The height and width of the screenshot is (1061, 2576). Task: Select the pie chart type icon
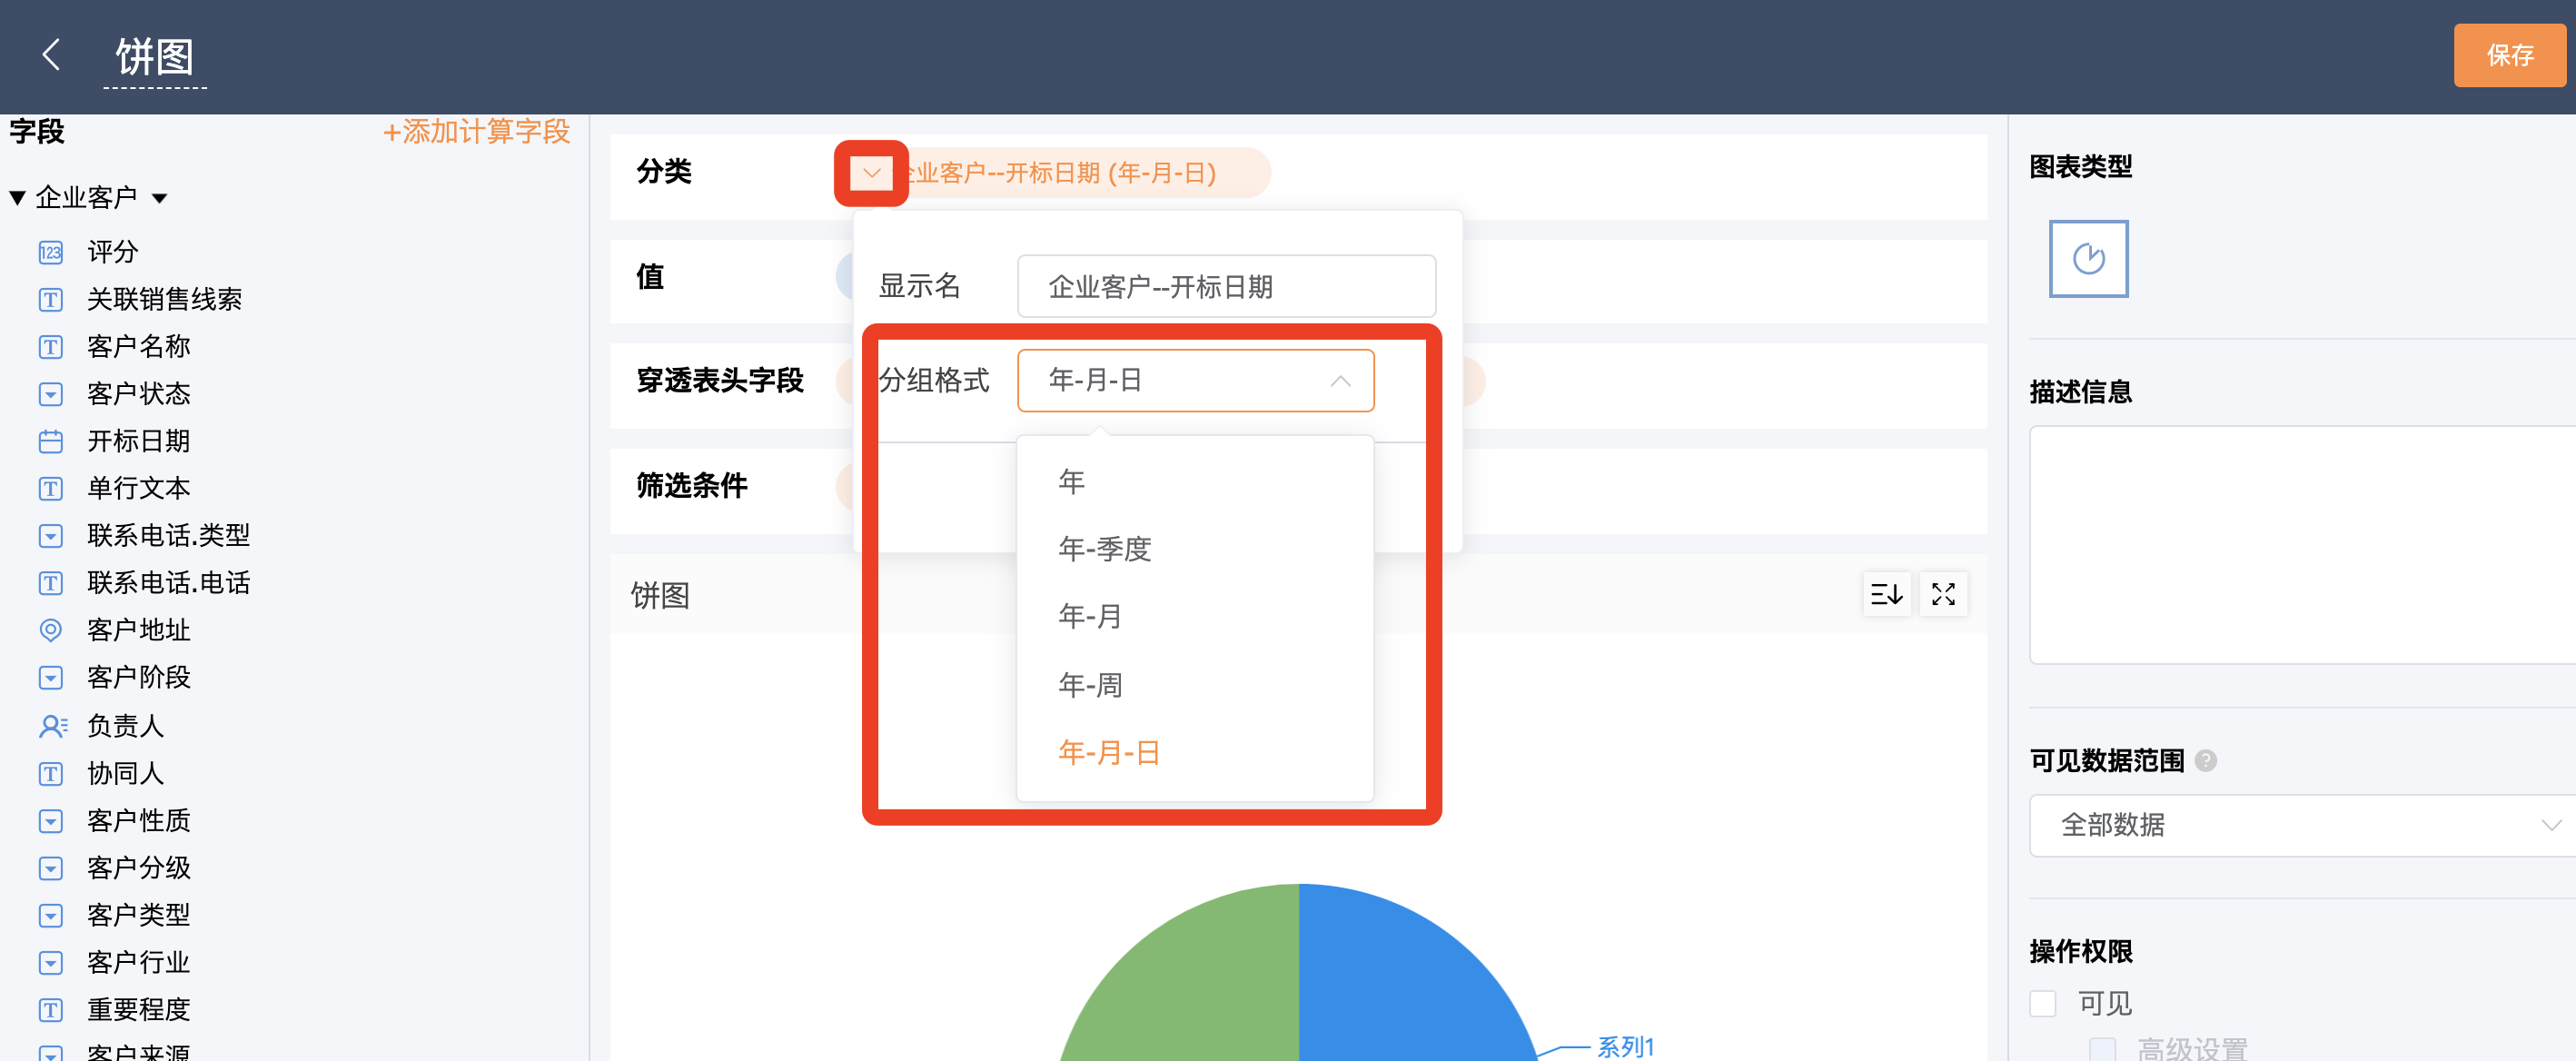point(2088,258)
